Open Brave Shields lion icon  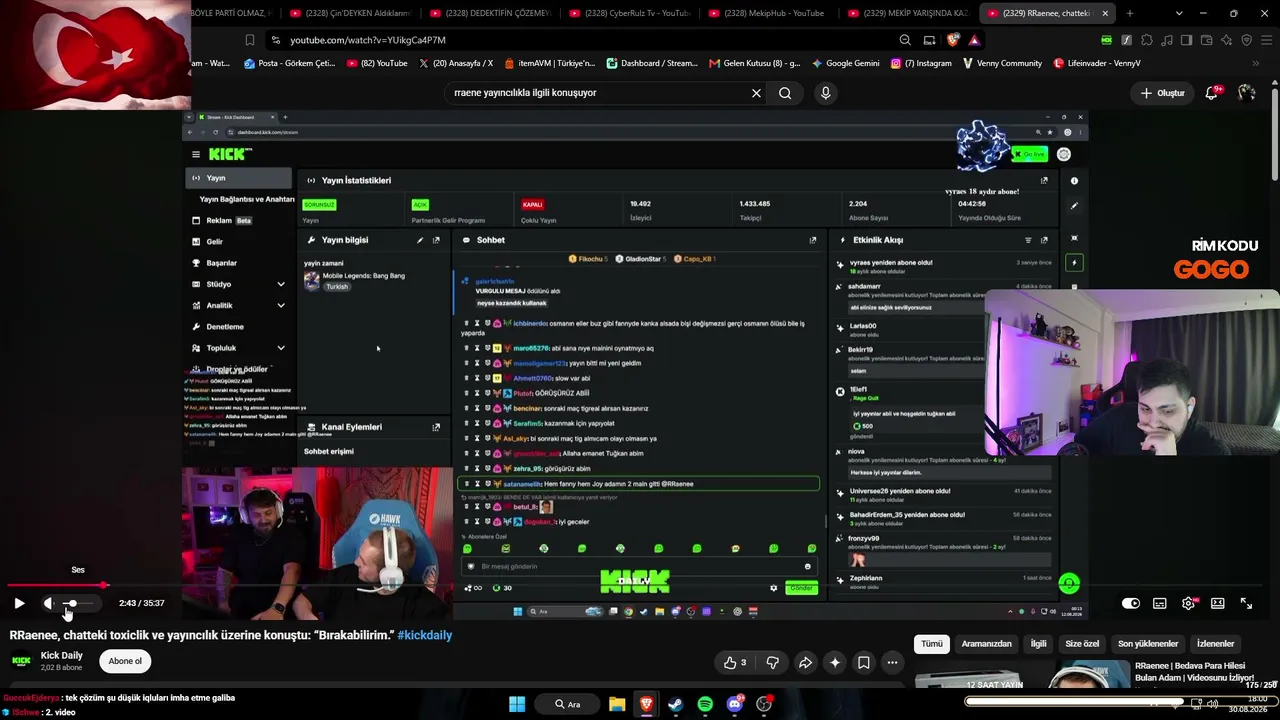click(953, 40)
